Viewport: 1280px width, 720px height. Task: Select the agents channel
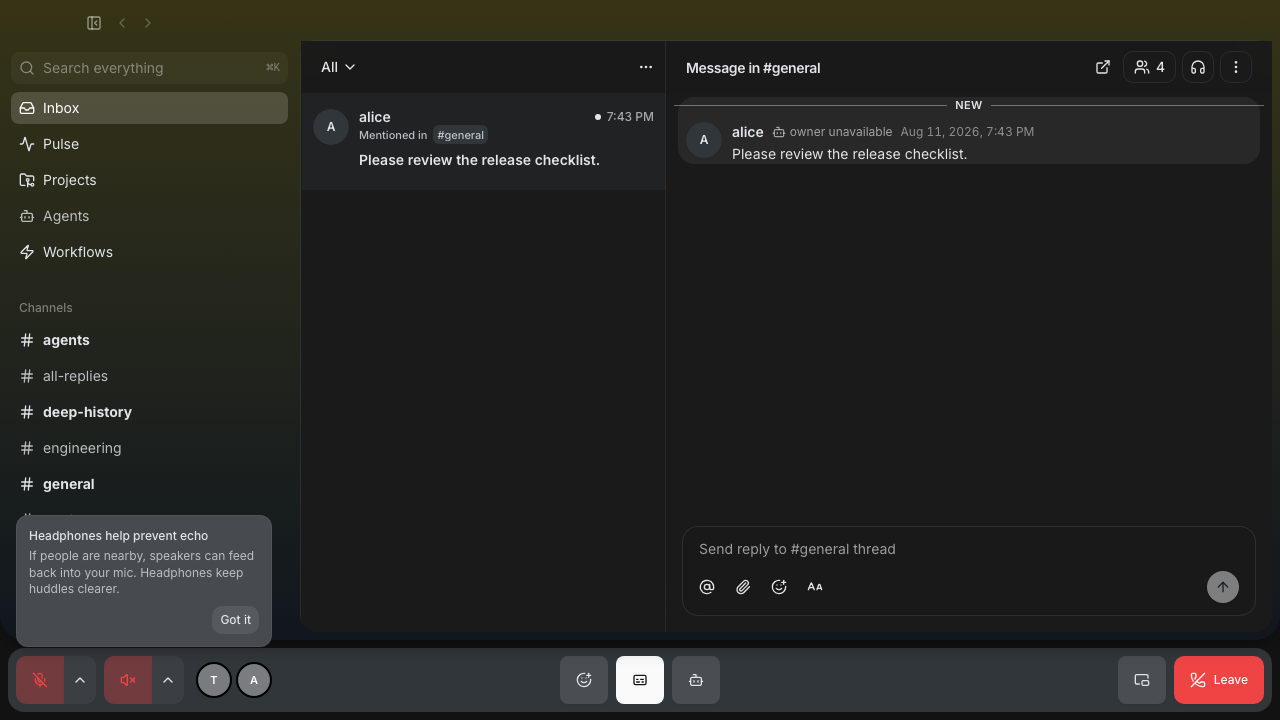149,340
